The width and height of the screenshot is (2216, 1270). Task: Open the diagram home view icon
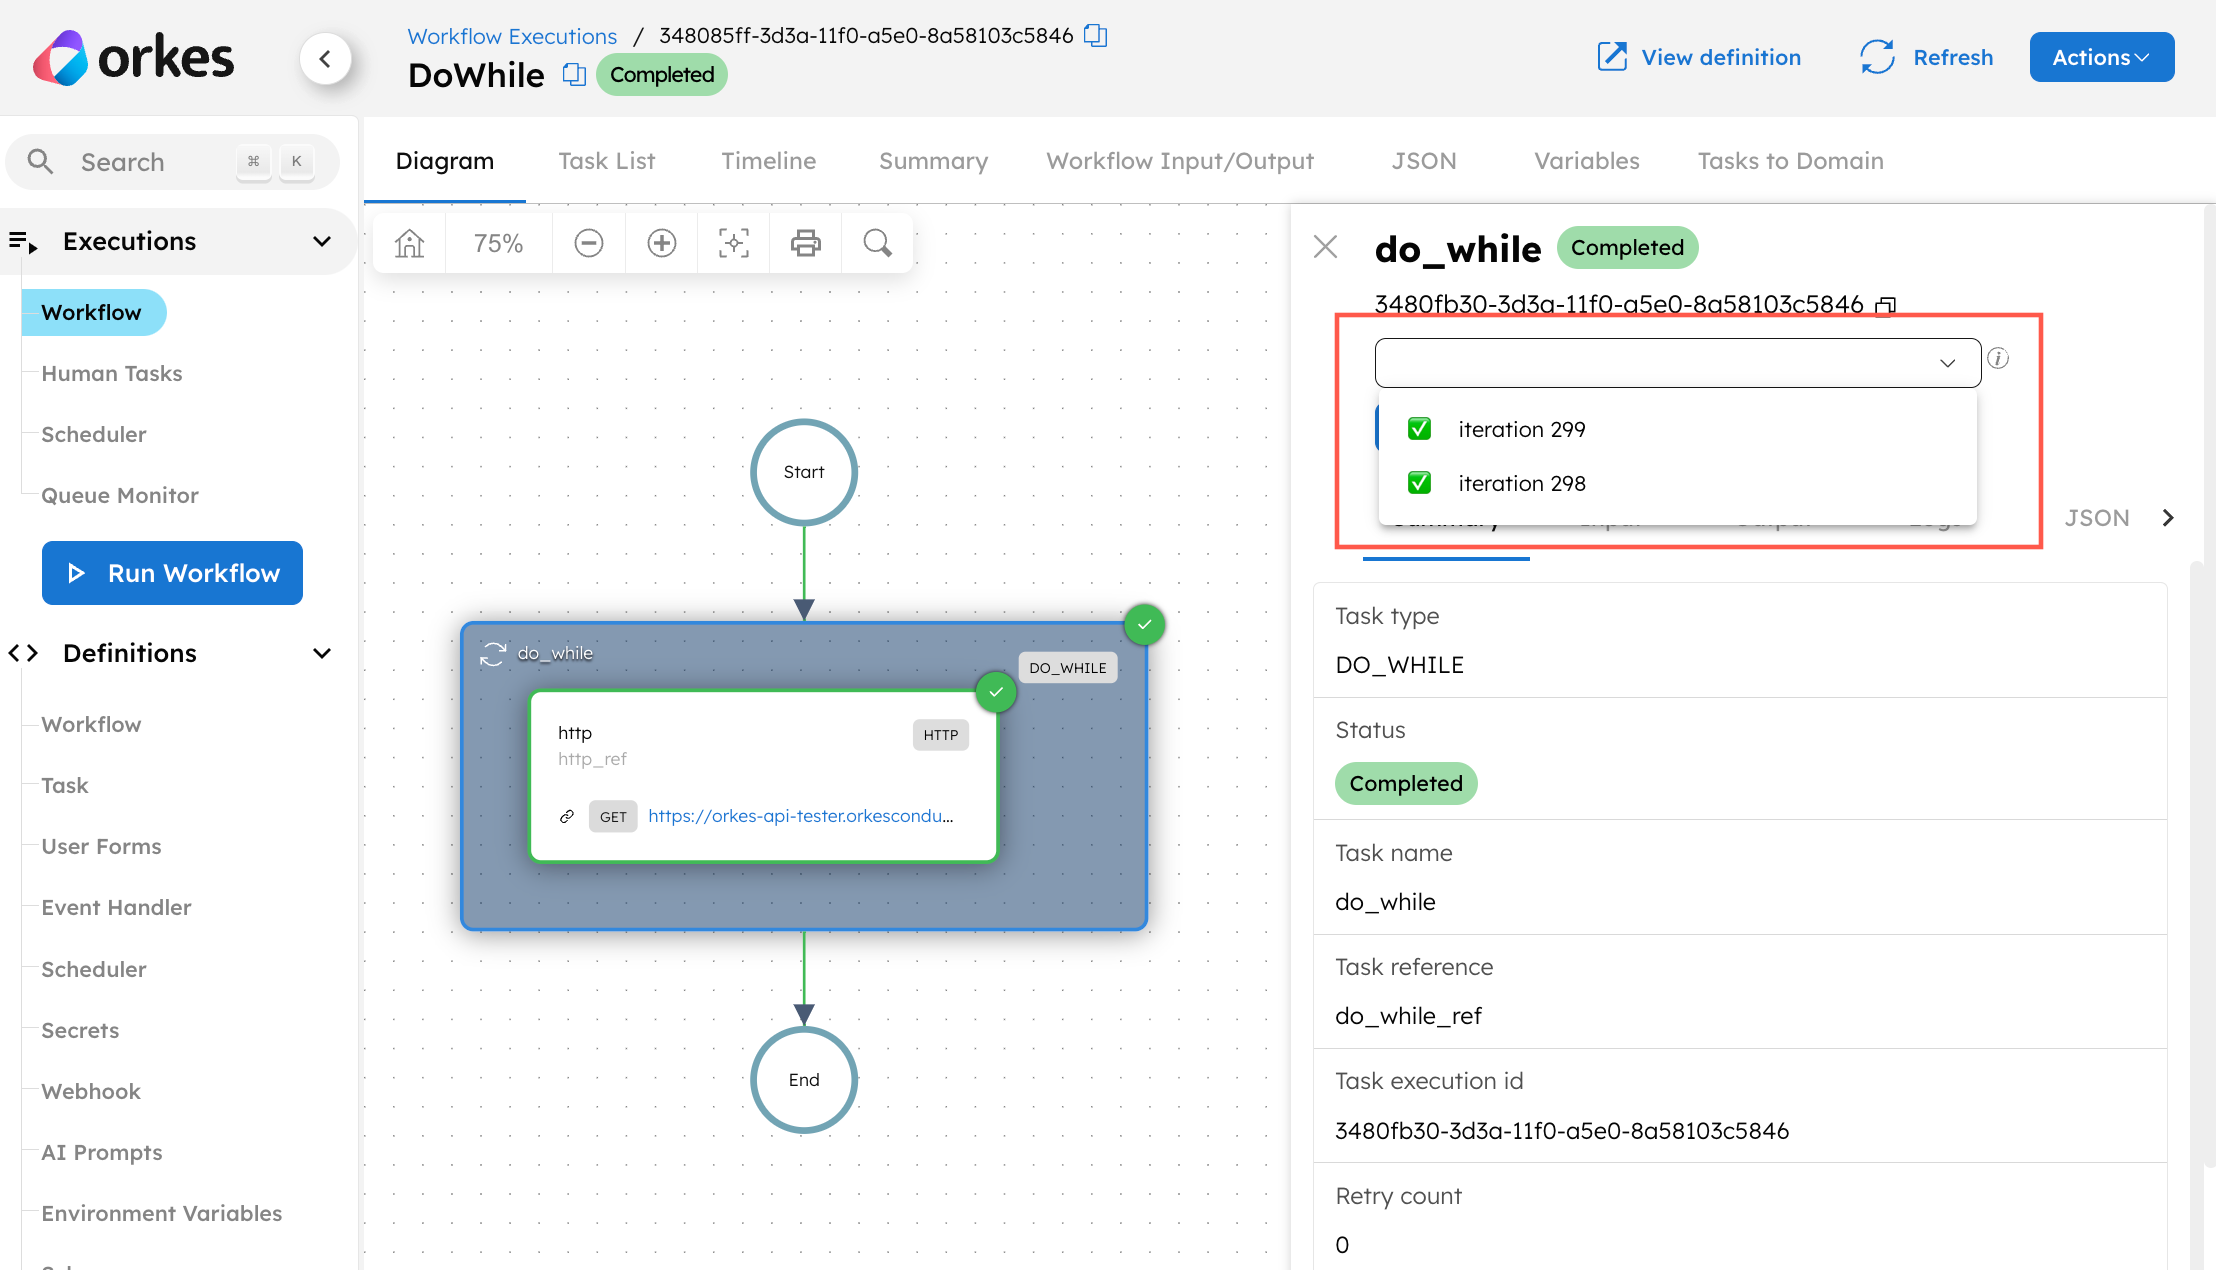pyautogui.click(x=409, y=242)
